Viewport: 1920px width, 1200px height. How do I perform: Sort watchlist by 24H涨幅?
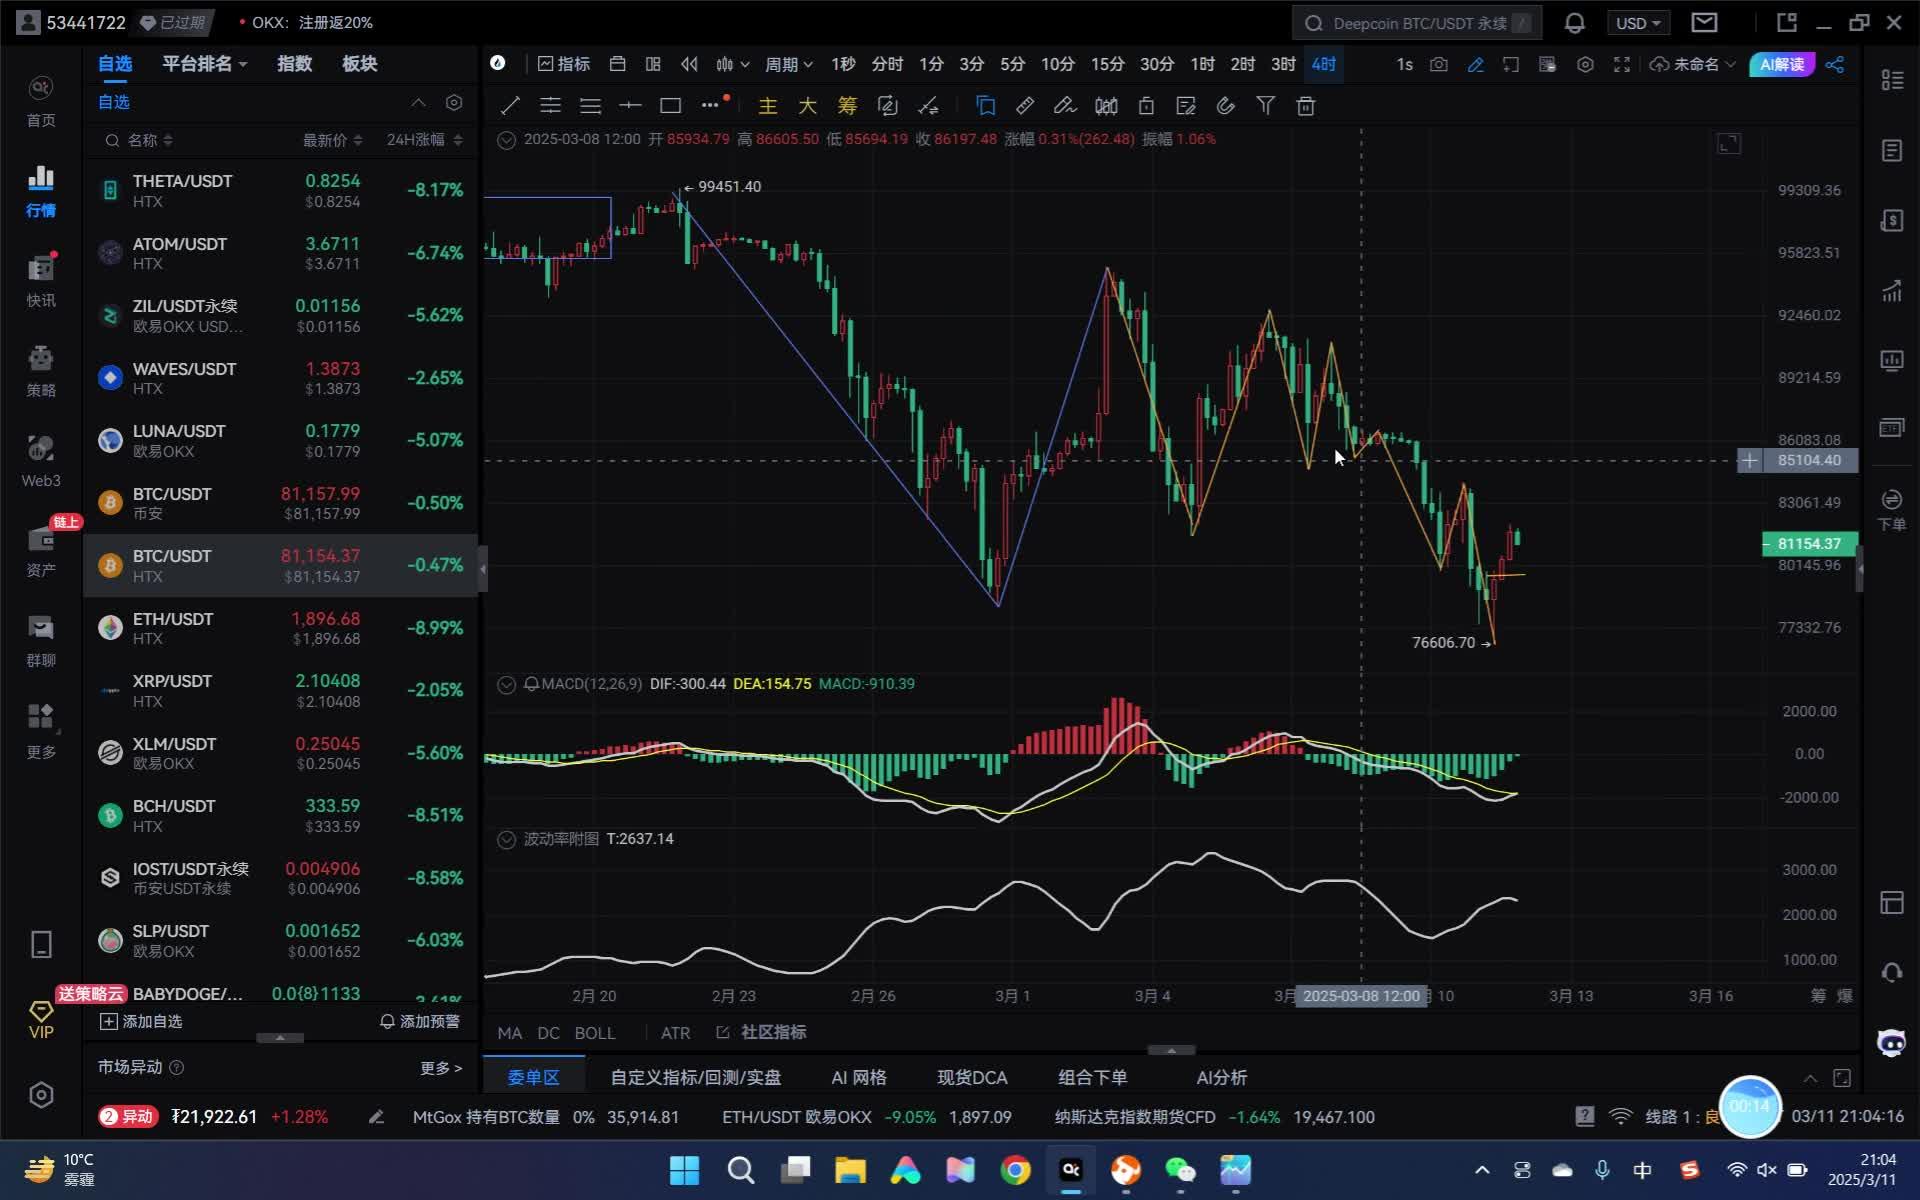pos(425,140)
